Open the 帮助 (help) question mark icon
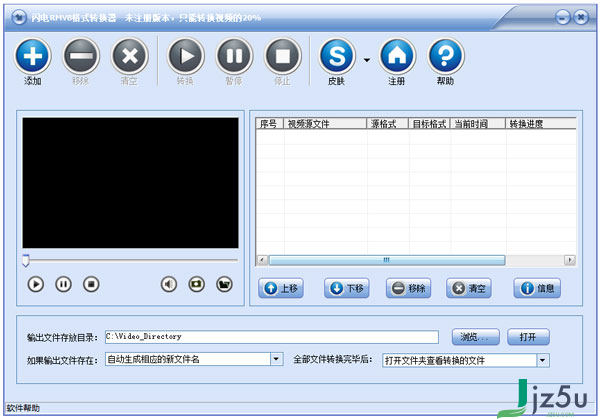The width and height of the screenshot is (600, 419). pos(446,56)
